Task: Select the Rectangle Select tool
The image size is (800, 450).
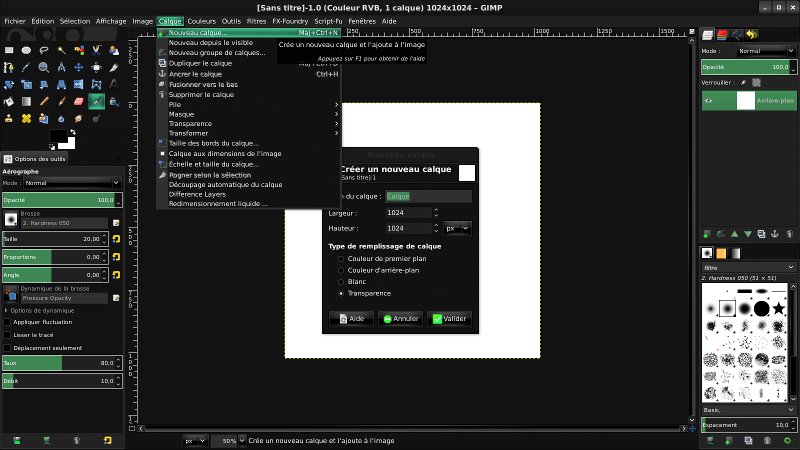Action: (x=9, y=50)
